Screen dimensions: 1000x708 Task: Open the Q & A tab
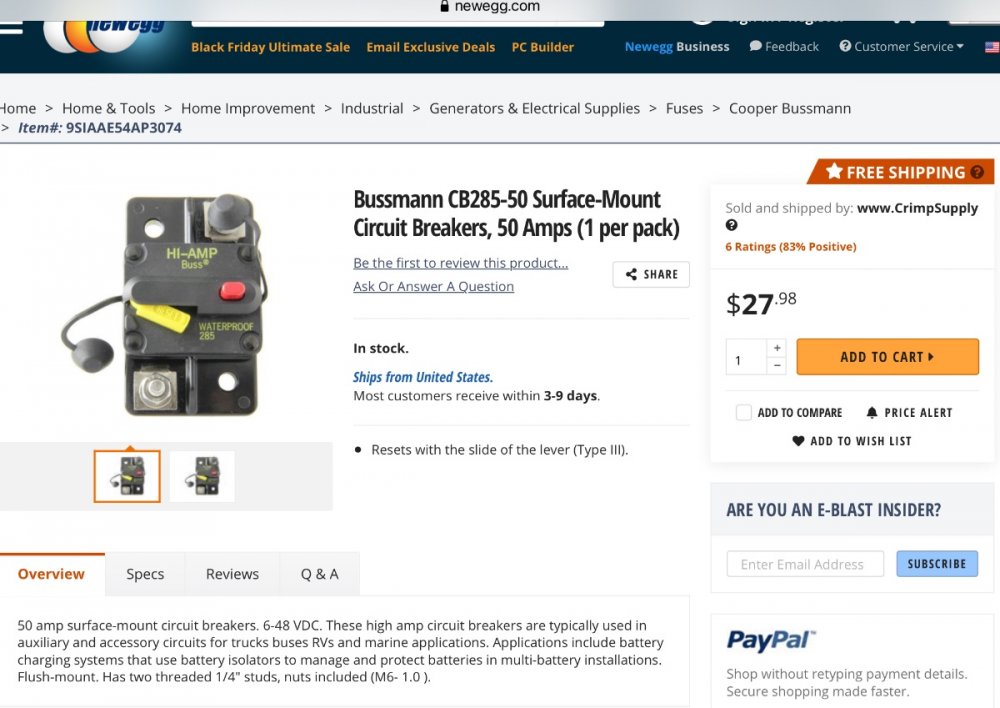(x=319, y=574)
